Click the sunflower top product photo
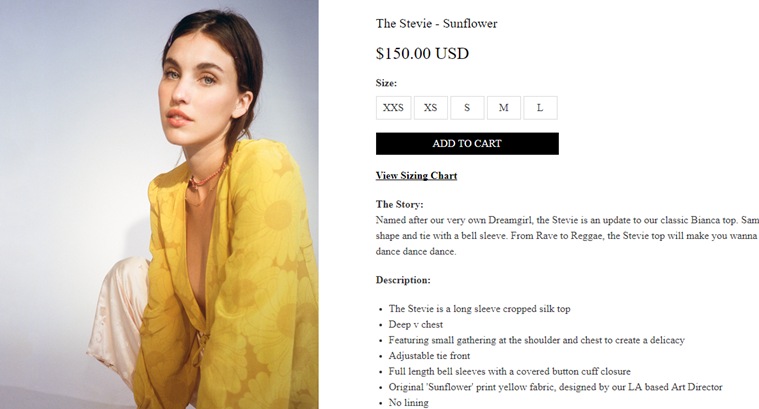This screenshot has height=409, width=759. point(159,204)
